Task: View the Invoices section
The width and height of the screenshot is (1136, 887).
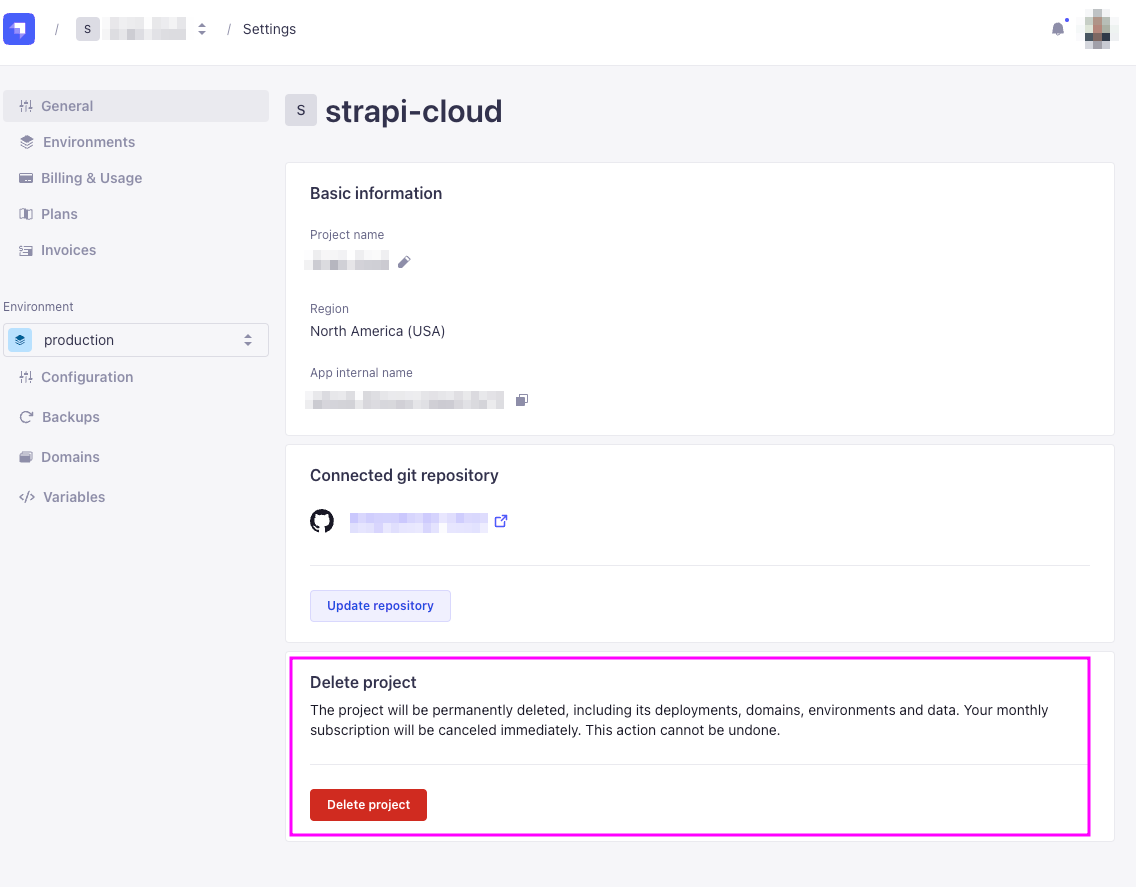Action: pos(68,250)
